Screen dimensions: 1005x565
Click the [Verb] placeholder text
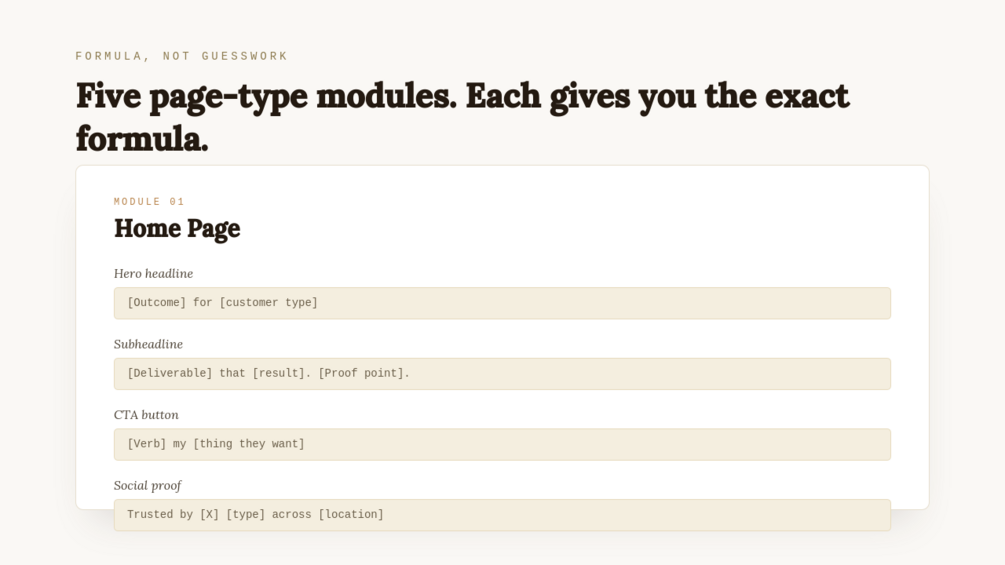[147, 443]
